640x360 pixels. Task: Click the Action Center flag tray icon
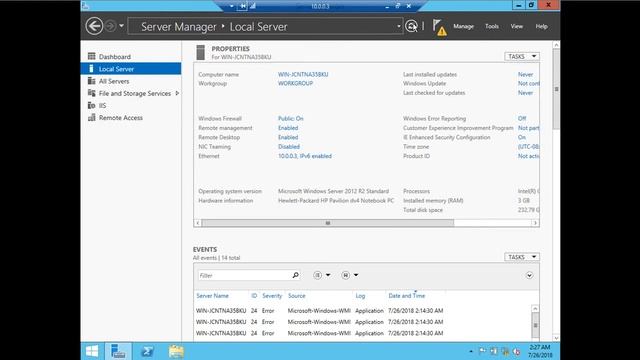[x=482, y=351]
